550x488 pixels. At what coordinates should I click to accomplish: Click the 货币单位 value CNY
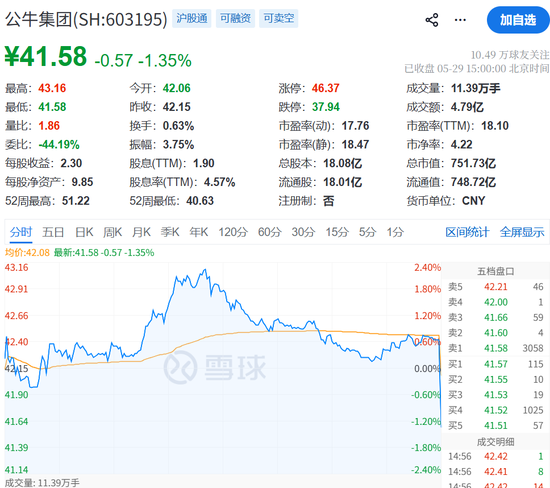click(474, 201)
